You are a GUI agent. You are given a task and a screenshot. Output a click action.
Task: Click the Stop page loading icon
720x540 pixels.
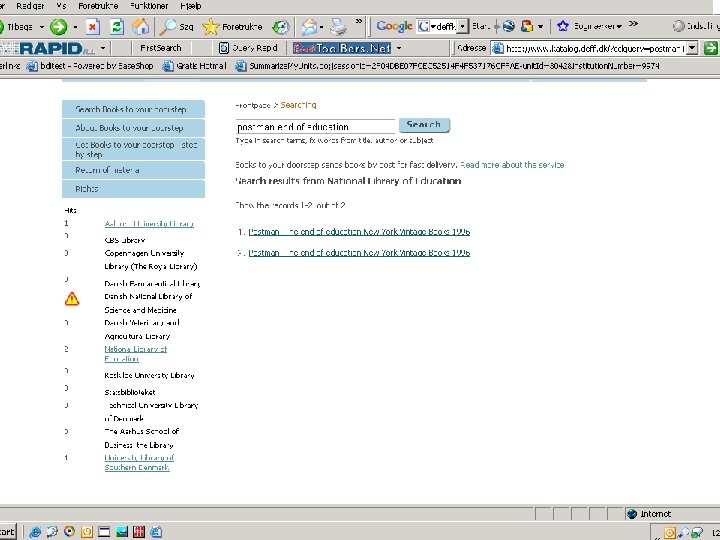pyautogui.click(x=92, y=27)
